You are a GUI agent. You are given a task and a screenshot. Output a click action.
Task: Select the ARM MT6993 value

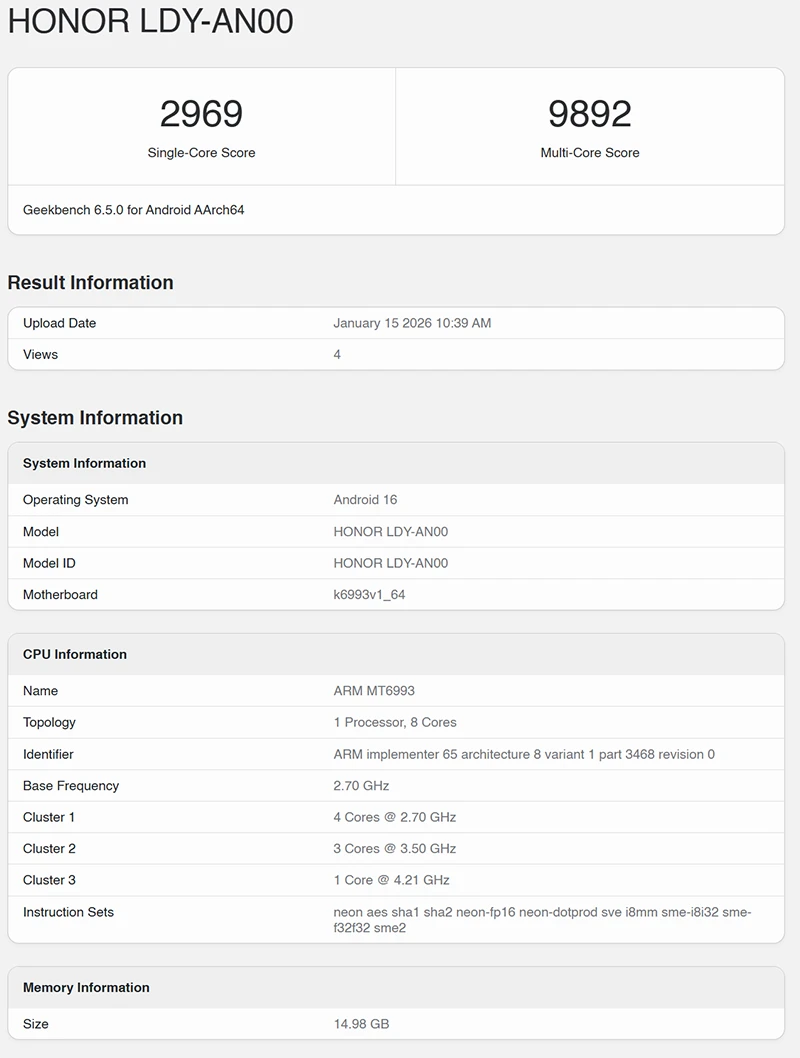374,691
